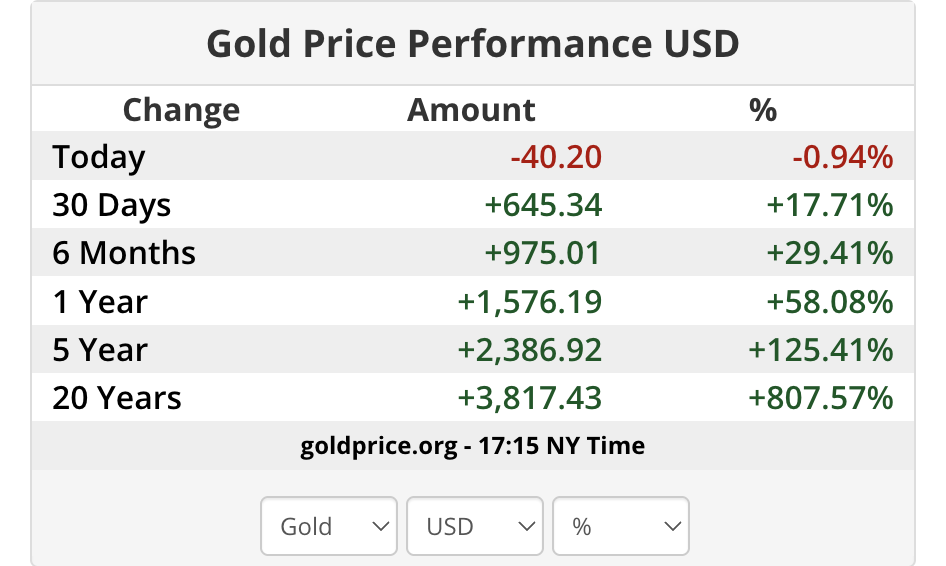The height and width of the screenshot is (566, 946).
Task: Select the 5 Year row label
Action: tap(100, 350)
